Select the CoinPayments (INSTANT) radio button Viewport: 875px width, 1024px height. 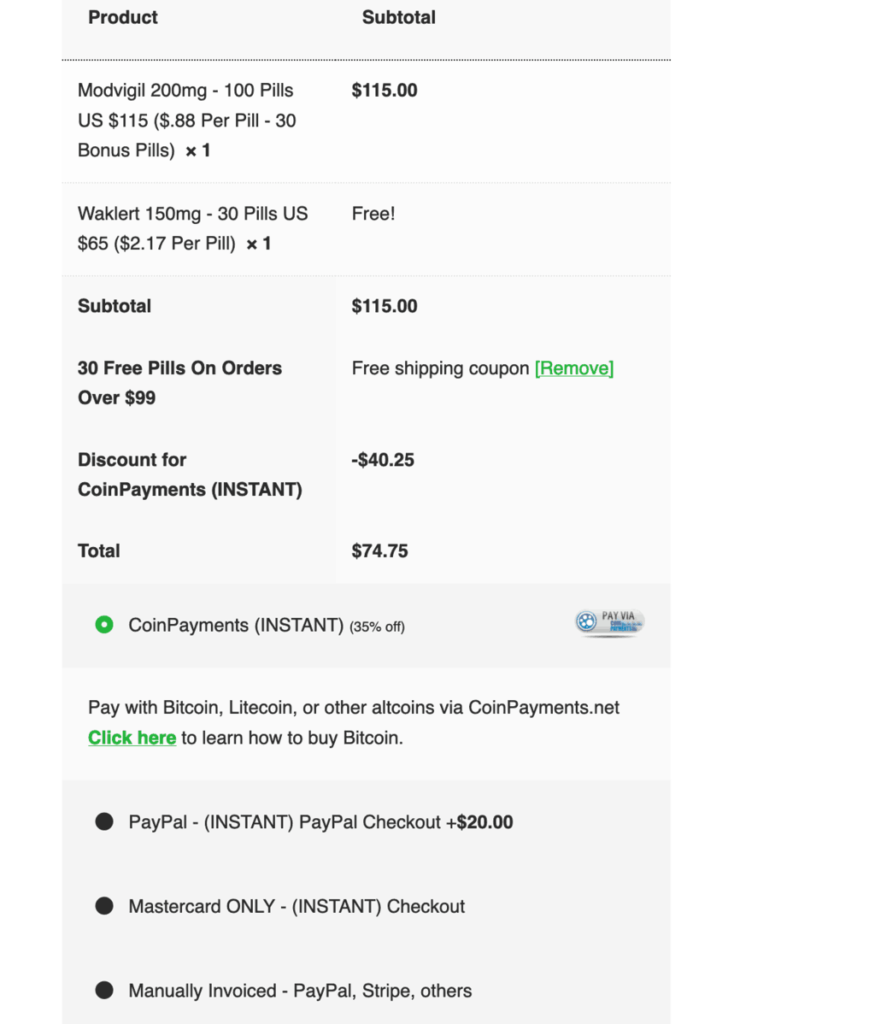coord(104,625)
